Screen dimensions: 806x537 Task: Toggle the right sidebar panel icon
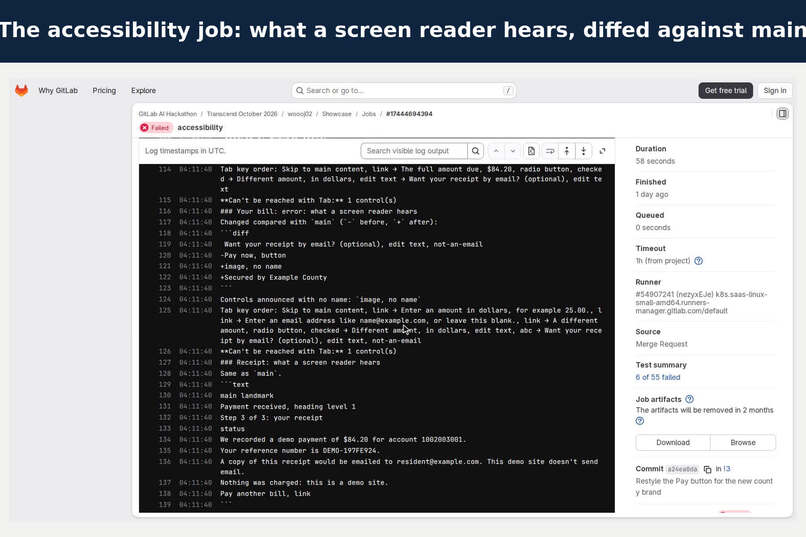pyautogui.click(x=782, y=114)
